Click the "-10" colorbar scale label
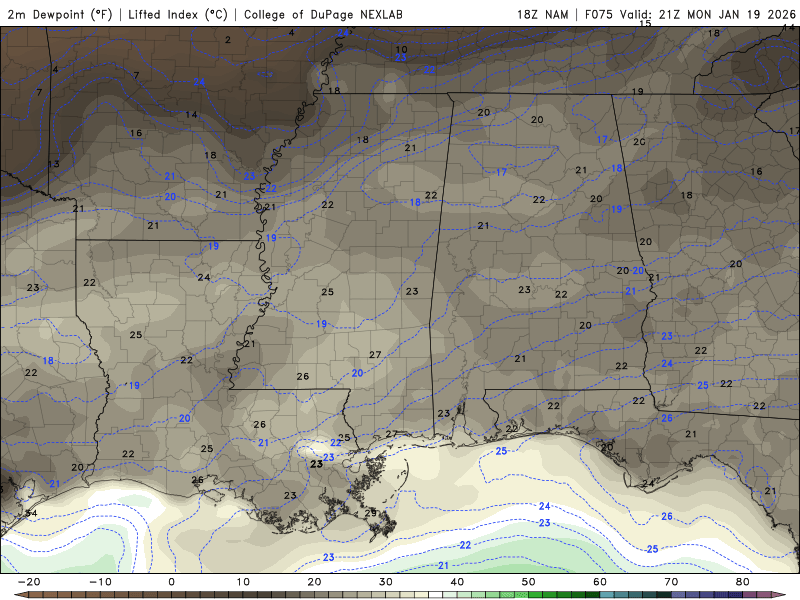The width and height of the screenshot is (800, 600). point(100,582)
